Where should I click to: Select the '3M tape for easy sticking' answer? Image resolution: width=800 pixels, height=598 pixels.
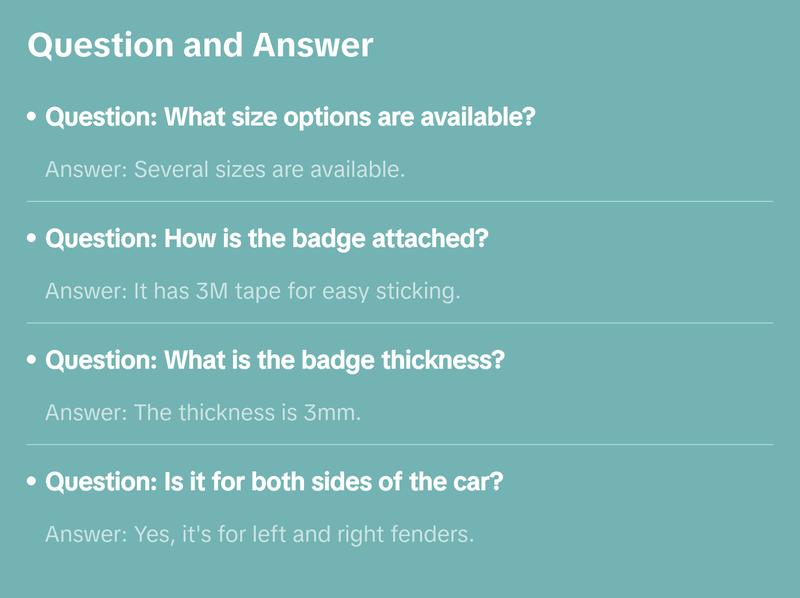tap(252, 292)
